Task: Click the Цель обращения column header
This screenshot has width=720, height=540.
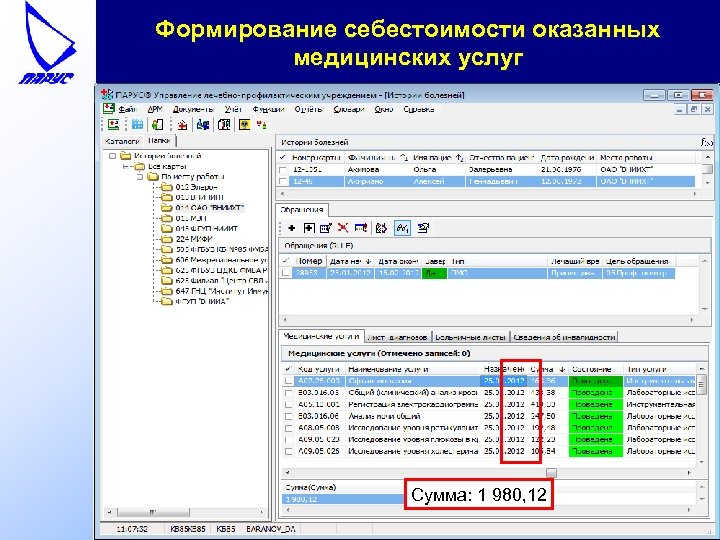Action: pos(638,261)
